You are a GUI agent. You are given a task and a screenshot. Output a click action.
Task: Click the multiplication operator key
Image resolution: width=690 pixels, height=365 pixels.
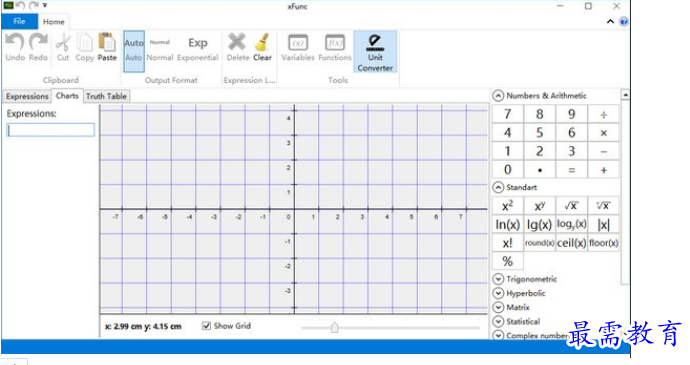604,133
